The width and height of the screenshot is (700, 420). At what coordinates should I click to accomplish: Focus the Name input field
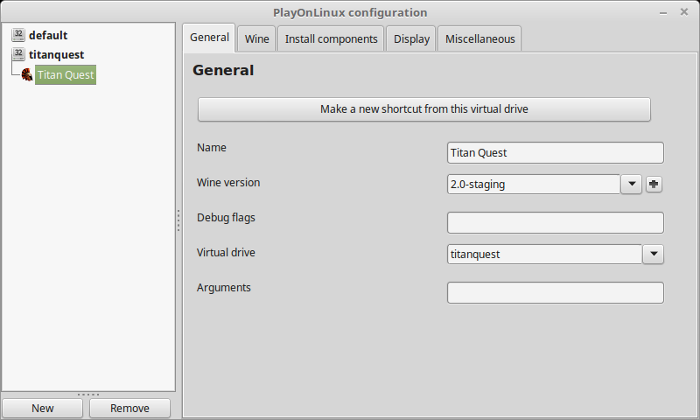[555, 153]
